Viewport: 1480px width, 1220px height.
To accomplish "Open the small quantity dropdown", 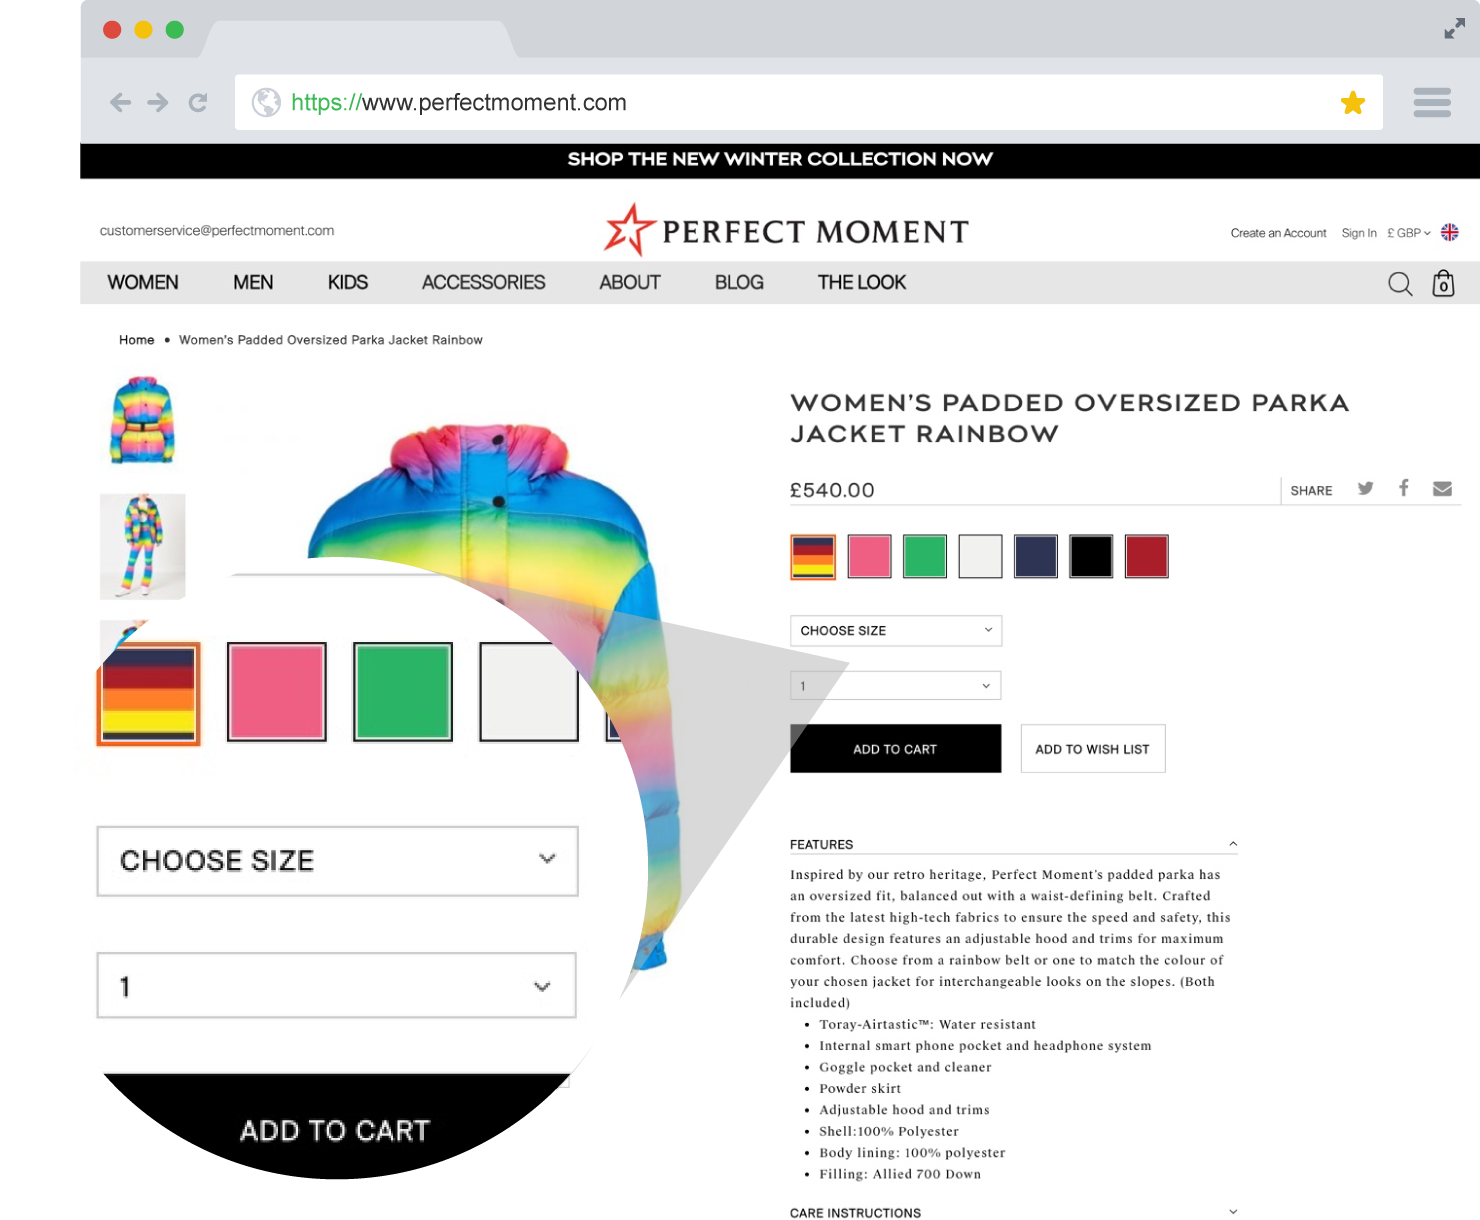I will 896,685.
